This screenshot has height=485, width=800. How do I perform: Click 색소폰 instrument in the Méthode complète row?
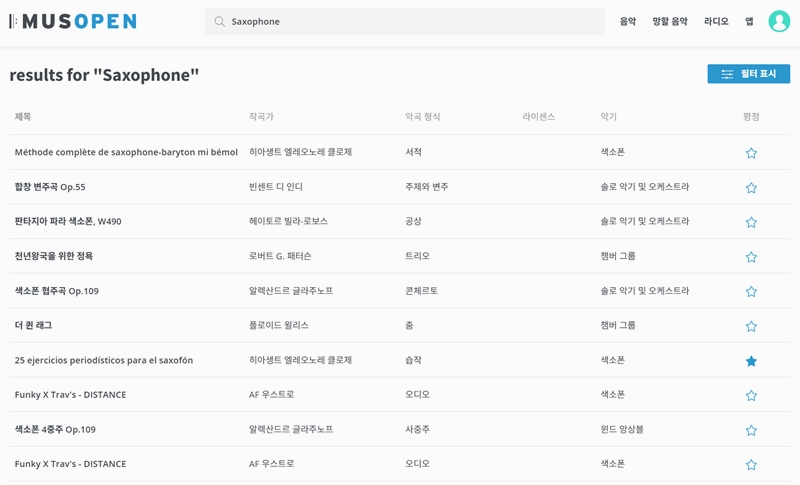point(612,152)
